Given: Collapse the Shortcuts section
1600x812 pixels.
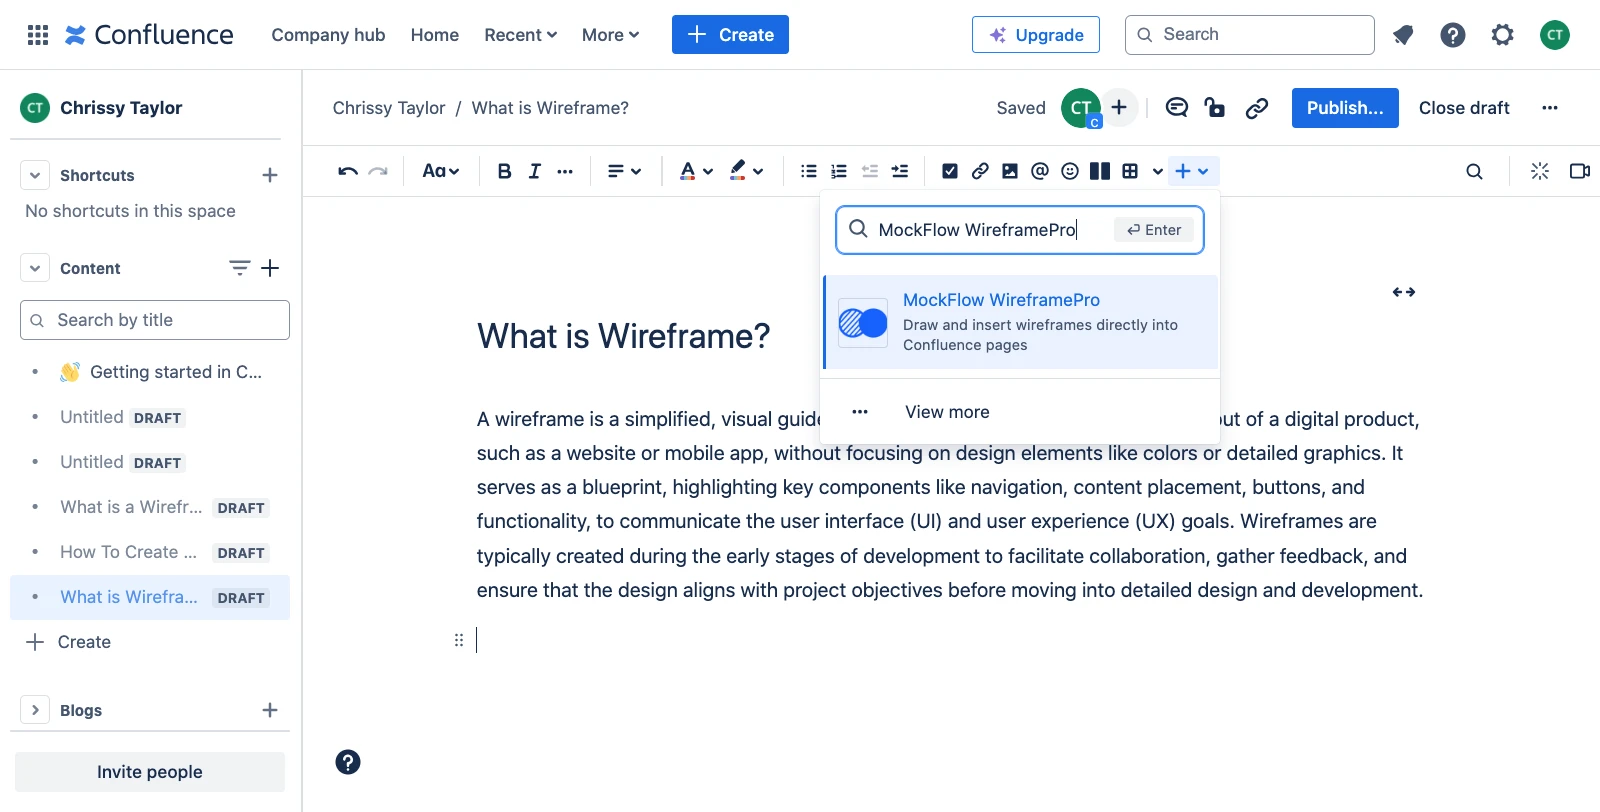Looking at the screenshot, I should click(x=35, y=175).
